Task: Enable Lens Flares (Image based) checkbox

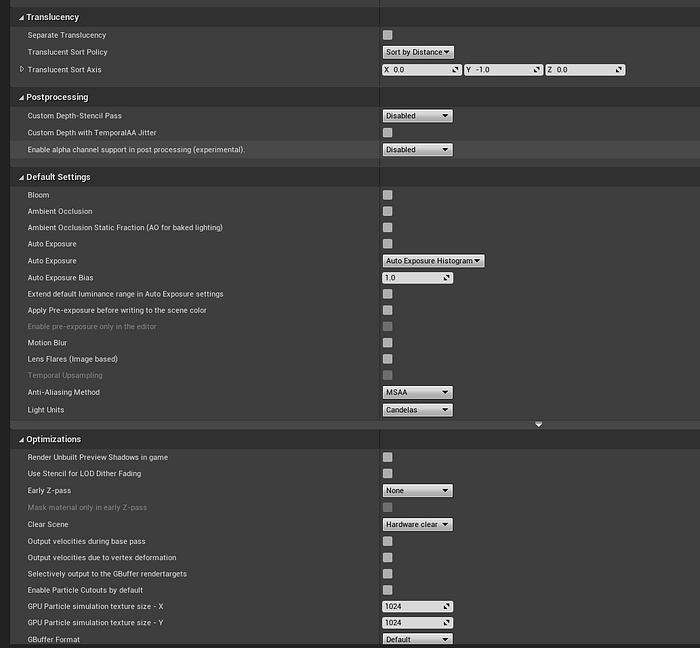Action: click(388, 359)
